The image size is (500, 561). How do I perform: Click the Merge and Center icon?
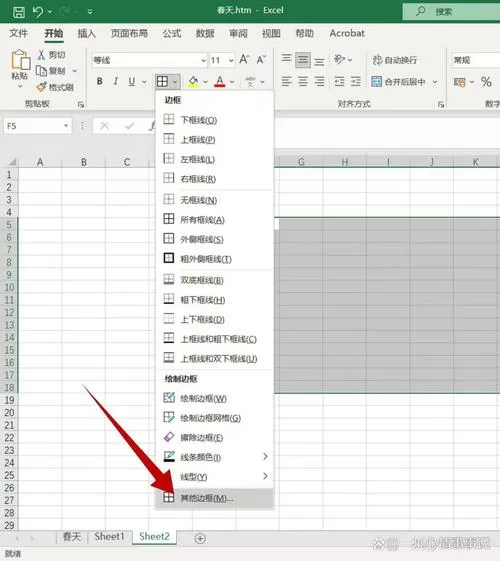click(376, 82)
